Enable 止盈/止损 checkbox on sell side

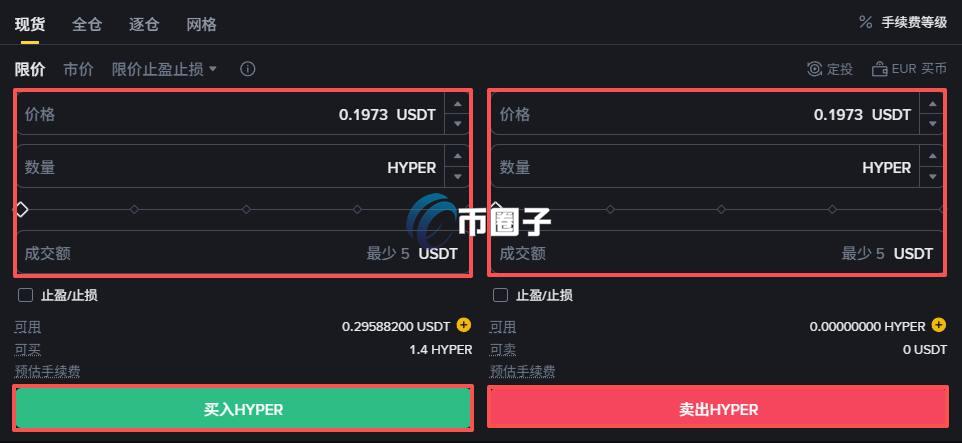click(x=501, y=295)
